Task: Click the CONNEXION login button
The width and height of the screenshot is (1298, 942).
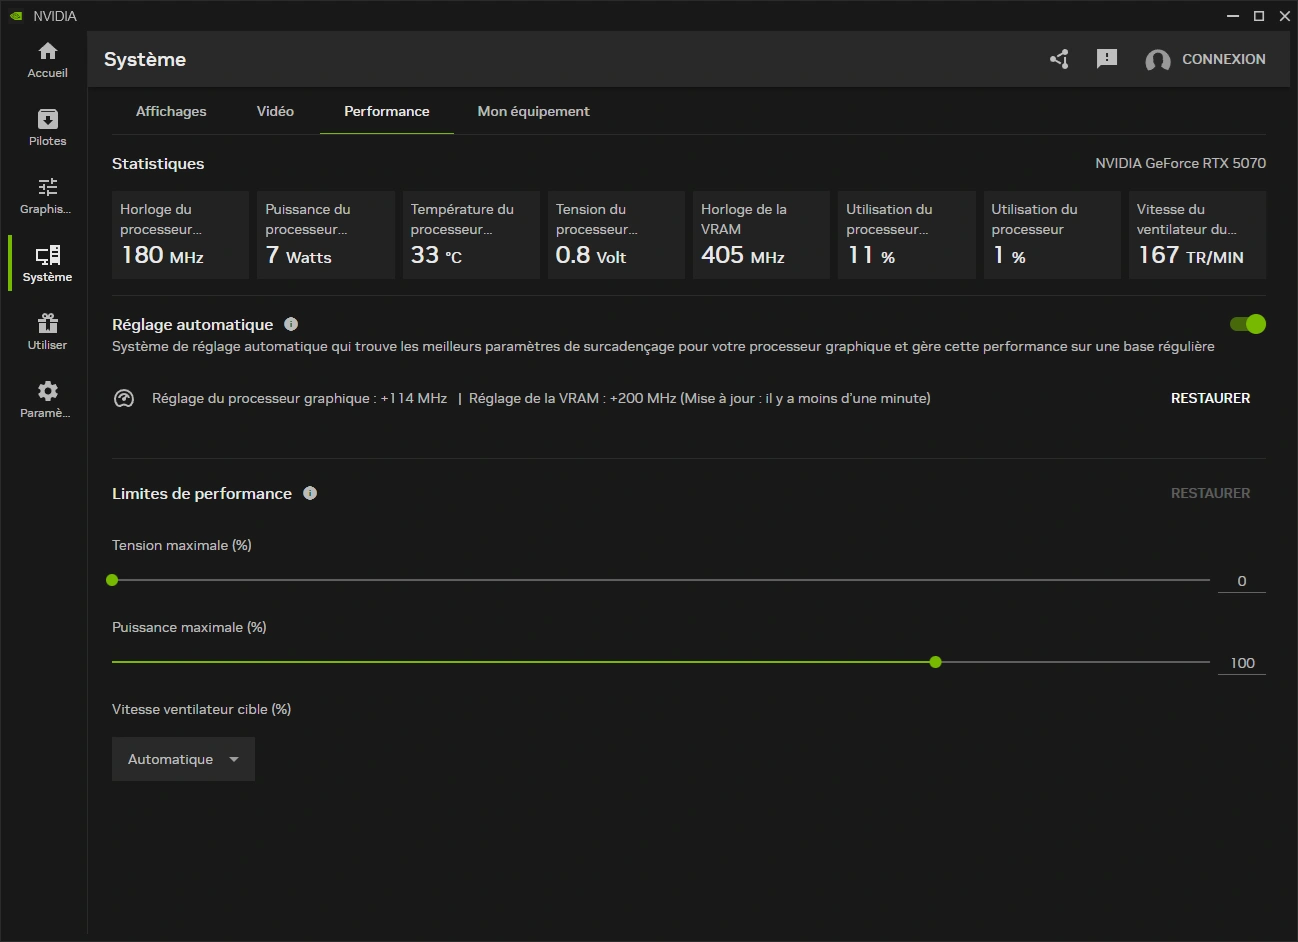Action: tap(1224, 59)
